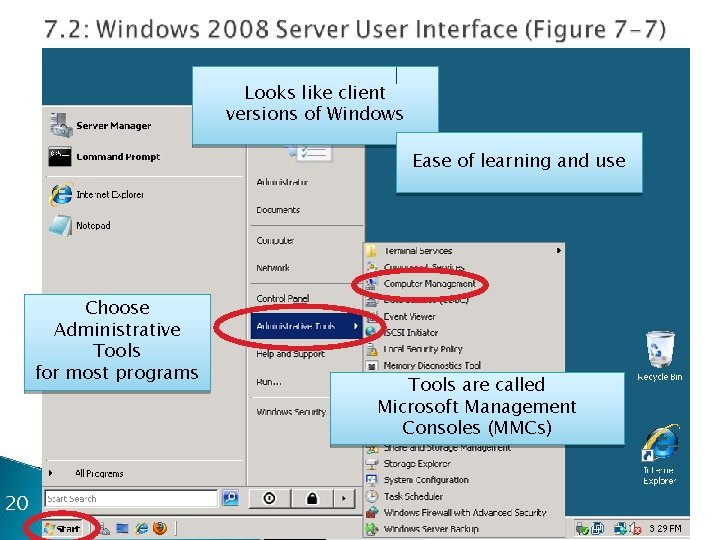Click the user tasks picture at menu top
The image size is (720, 540).
[310, 152]
